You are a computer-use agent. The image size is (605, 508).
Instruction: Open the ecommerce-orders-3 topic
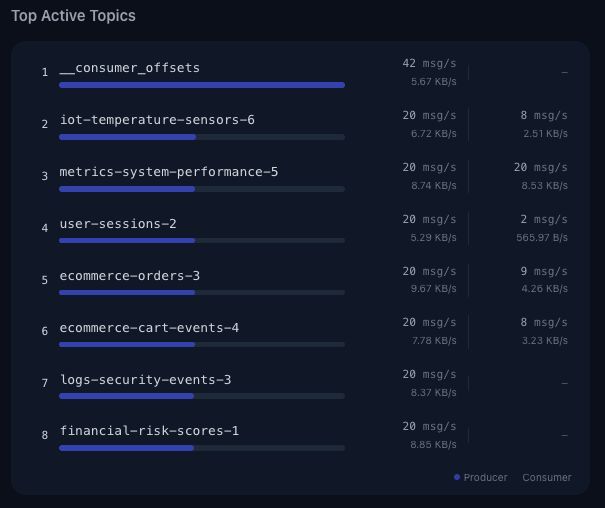[130, 276]
